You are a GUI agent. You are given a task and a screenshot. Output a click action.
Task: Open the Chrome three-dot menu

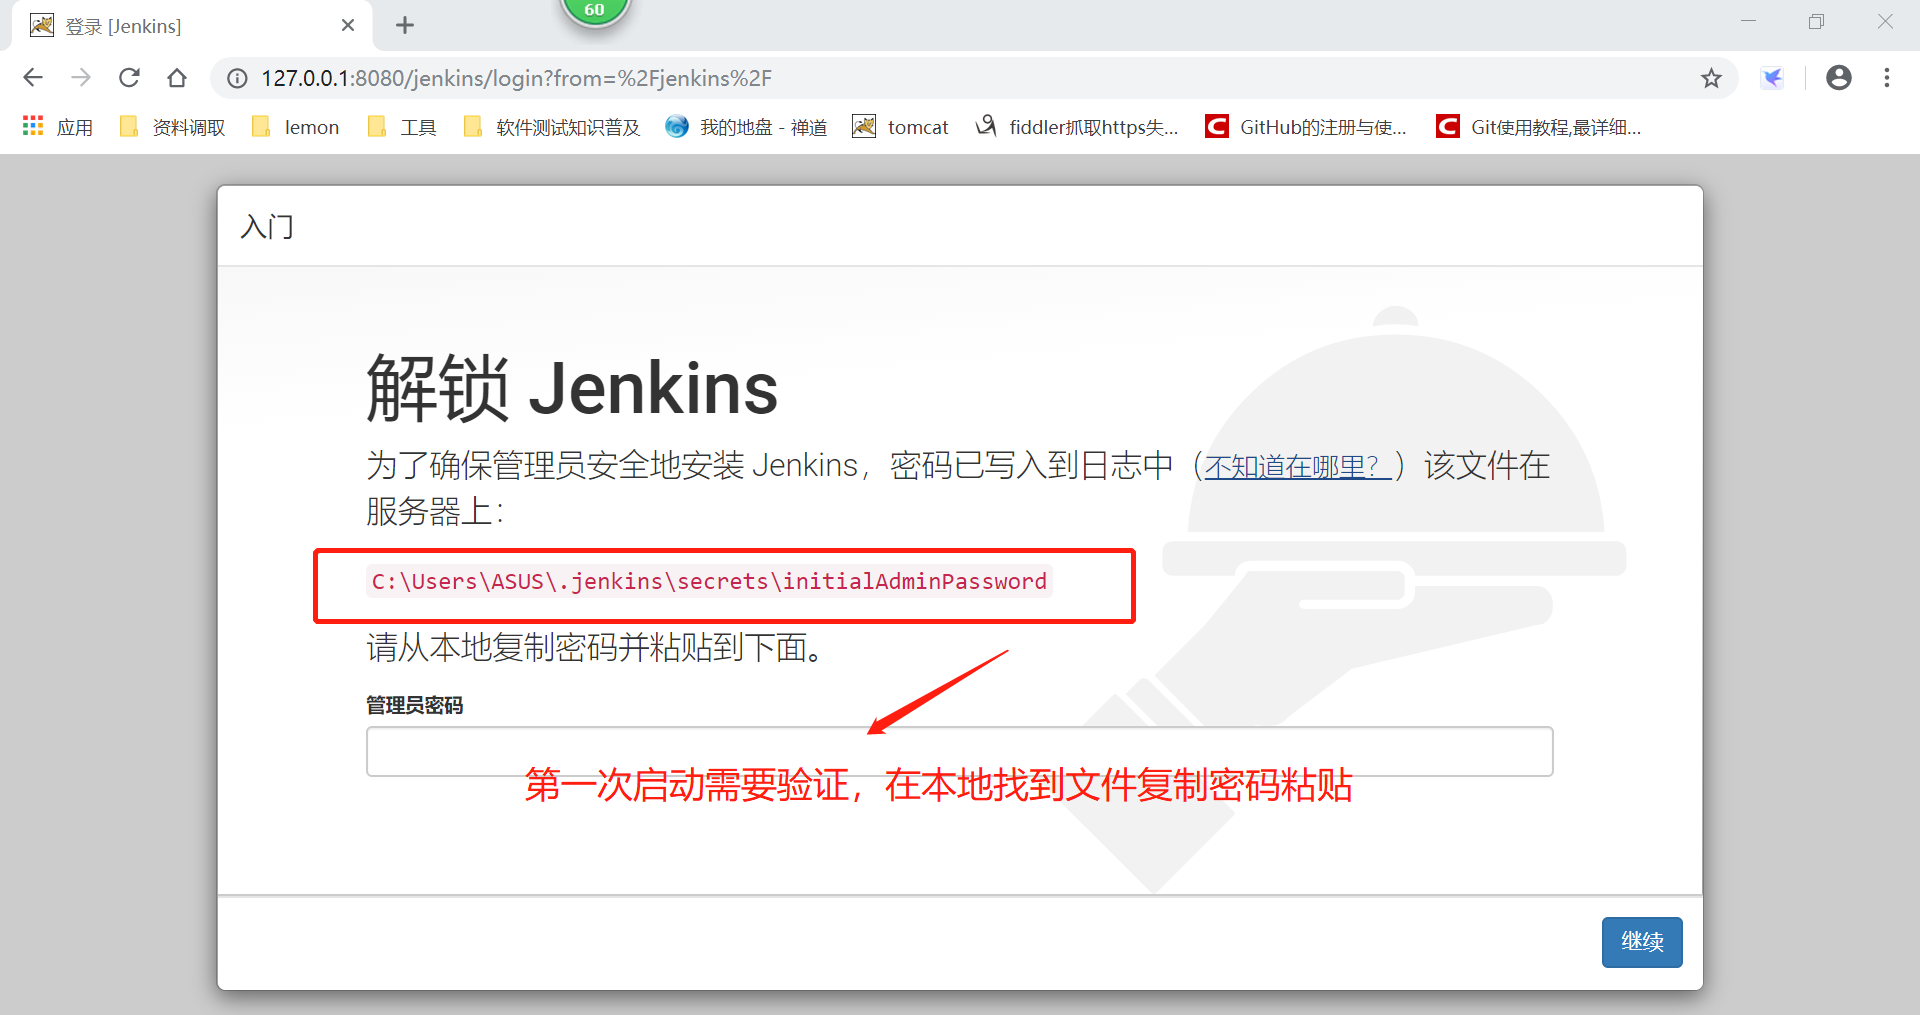pyautogui.click(x=1888, y=77)
